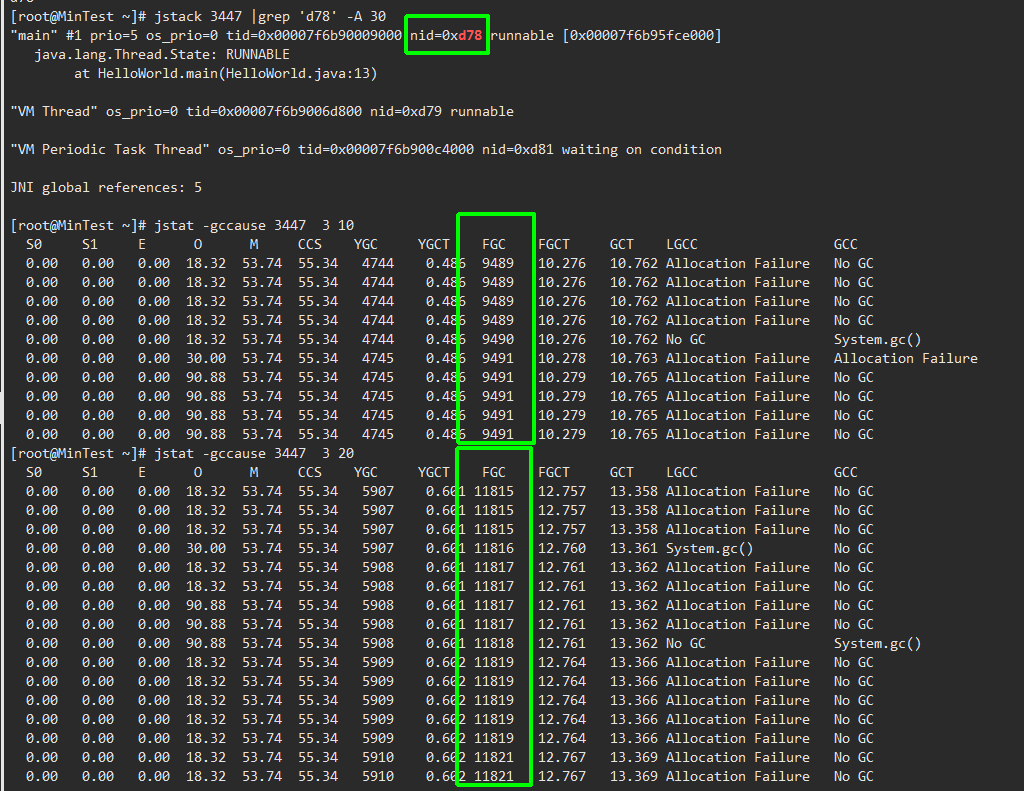The width and height of the screenshot is (1024, 791).
Task: Click nid=0xd79 in the VM Thread line
Action: [x=406, y=111]
